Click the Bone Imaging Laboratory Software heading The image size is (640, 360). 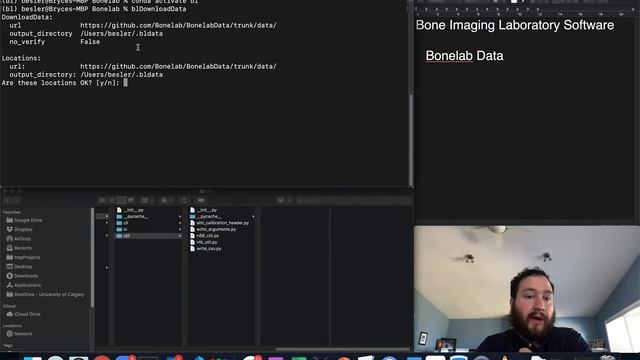point(515,25)
